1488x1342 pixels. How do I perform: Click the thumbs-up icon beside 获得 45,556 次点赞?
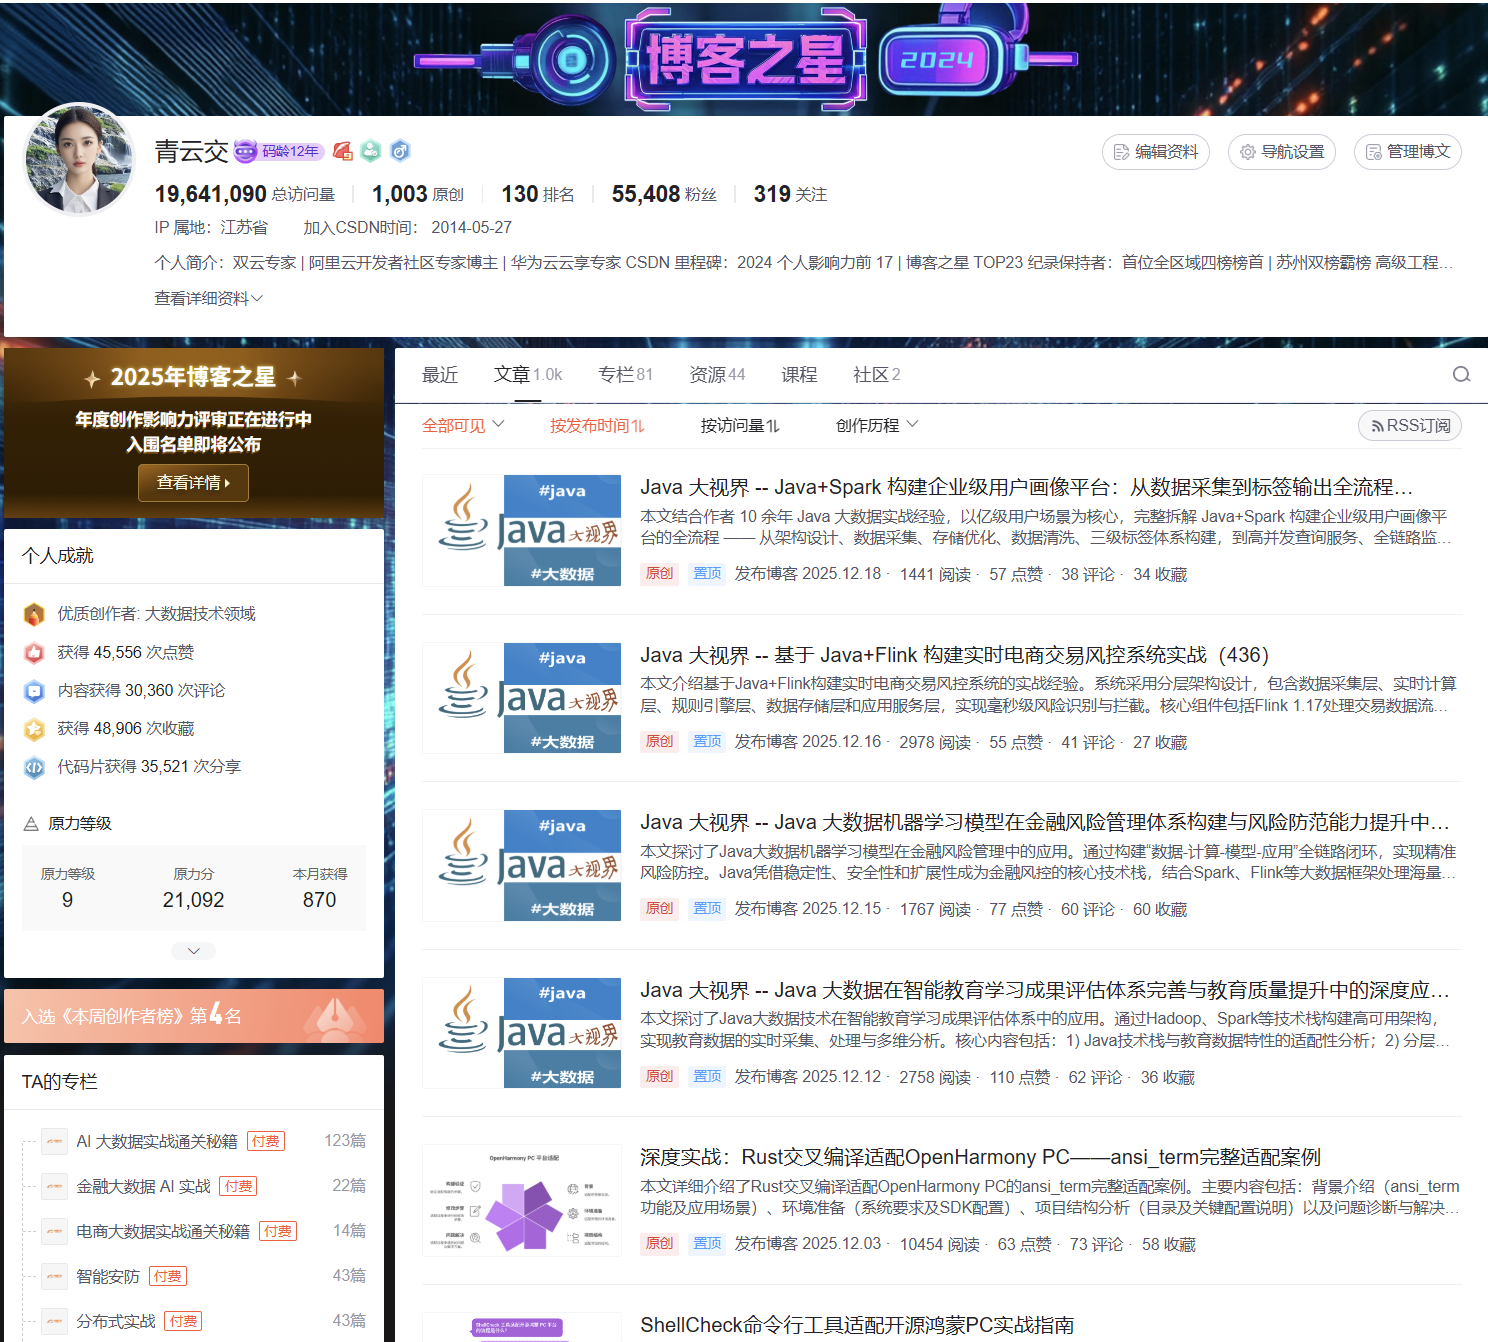click(x=35, y=653)
